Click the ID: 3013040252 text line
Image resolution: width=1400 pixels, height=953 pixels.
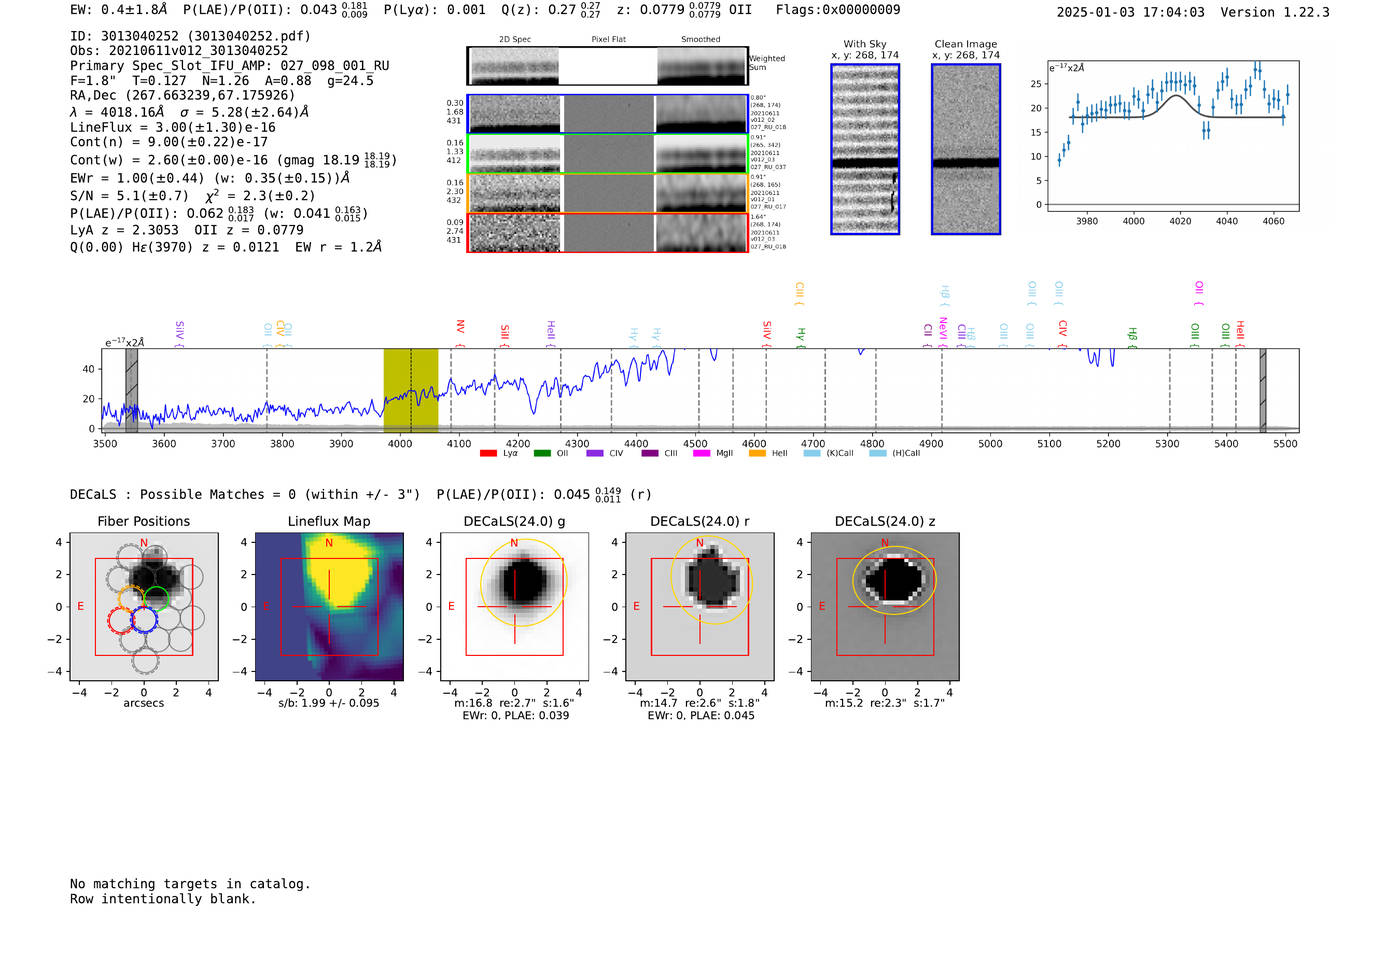pyautogui.click(x=190, y=36)
